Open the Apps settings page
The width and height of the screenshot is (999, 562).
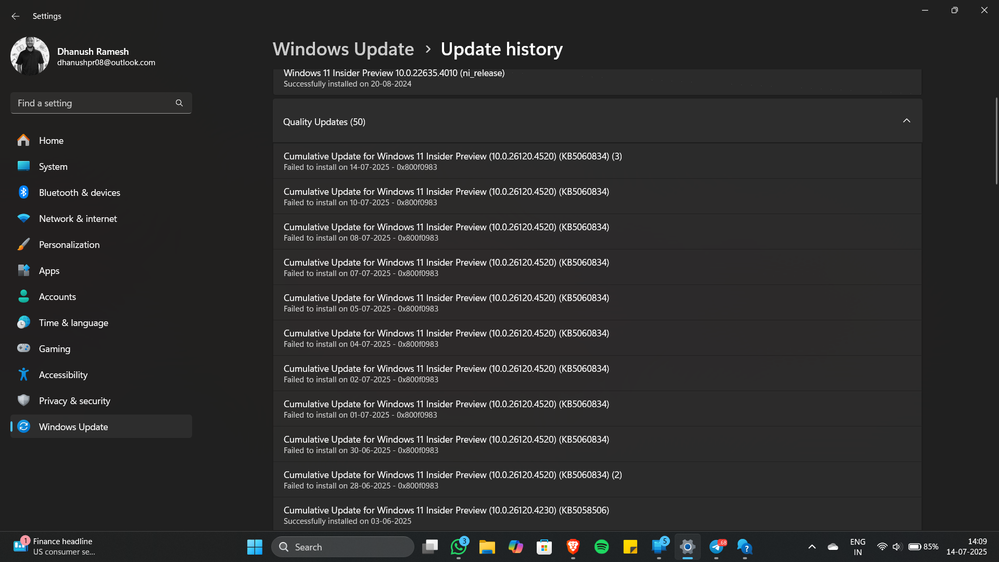(101, 271)
